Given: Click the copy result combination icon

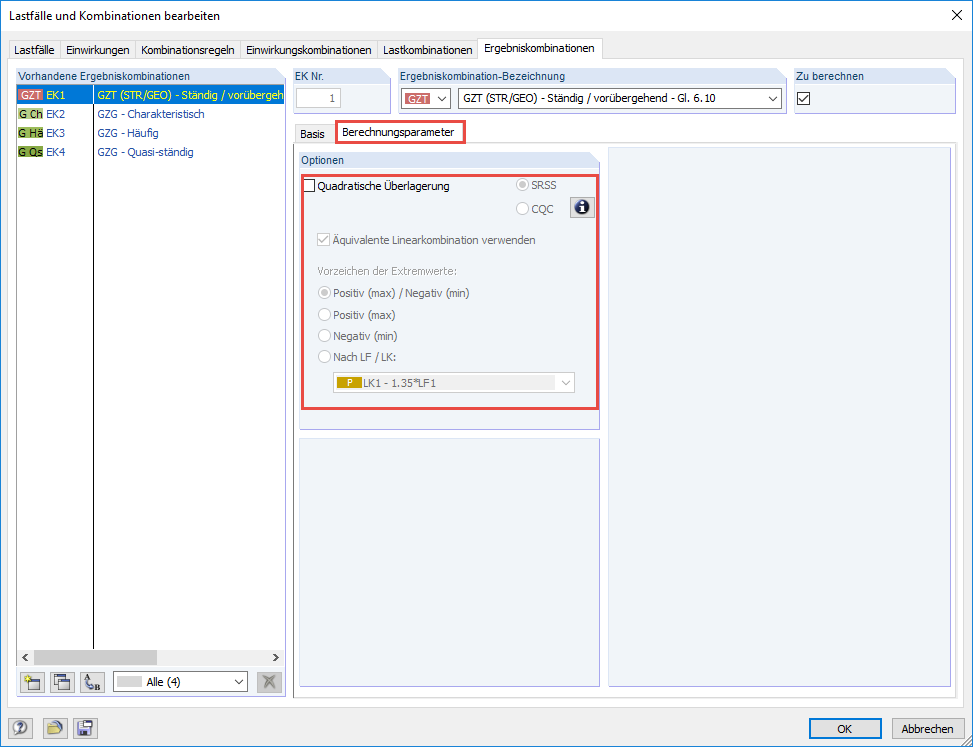Looking at the screenshot, I should click(x=62, y=682).
